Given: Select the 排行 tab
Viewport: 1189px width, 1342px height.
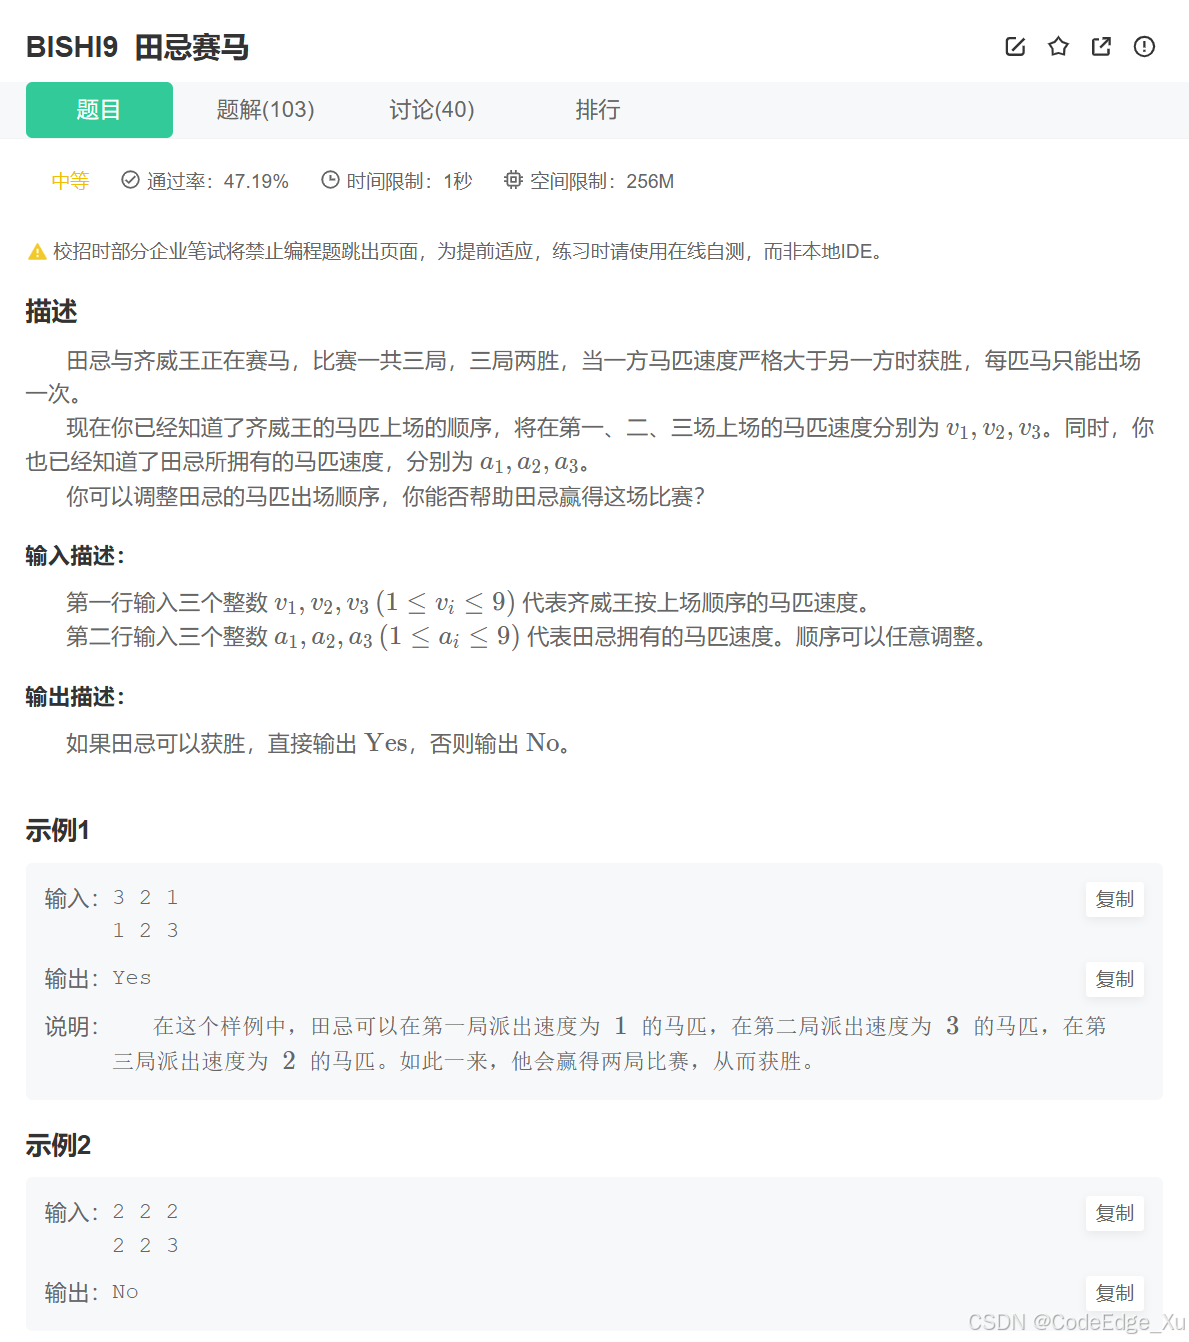Looking at the screenshot, I should coord(598,110).
